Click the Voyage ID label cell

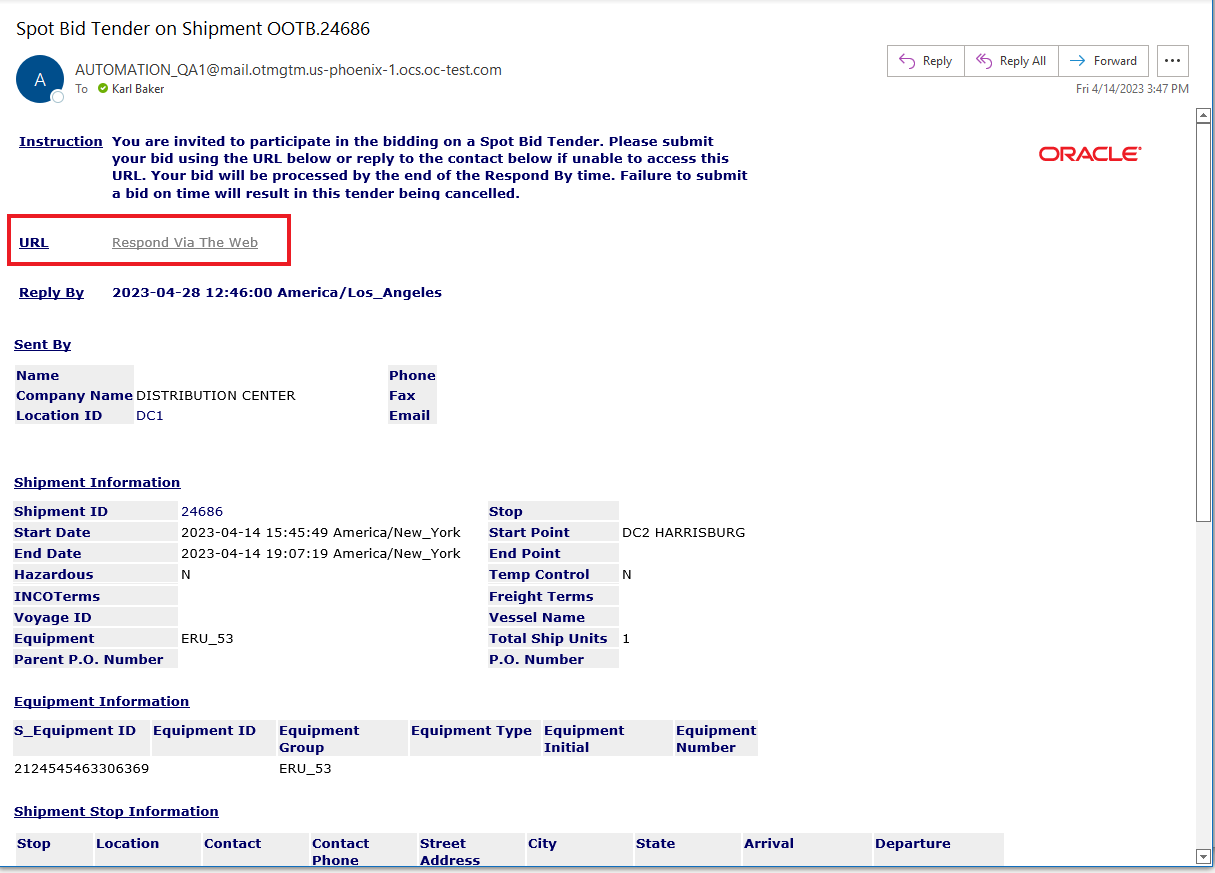pos(95,617)
